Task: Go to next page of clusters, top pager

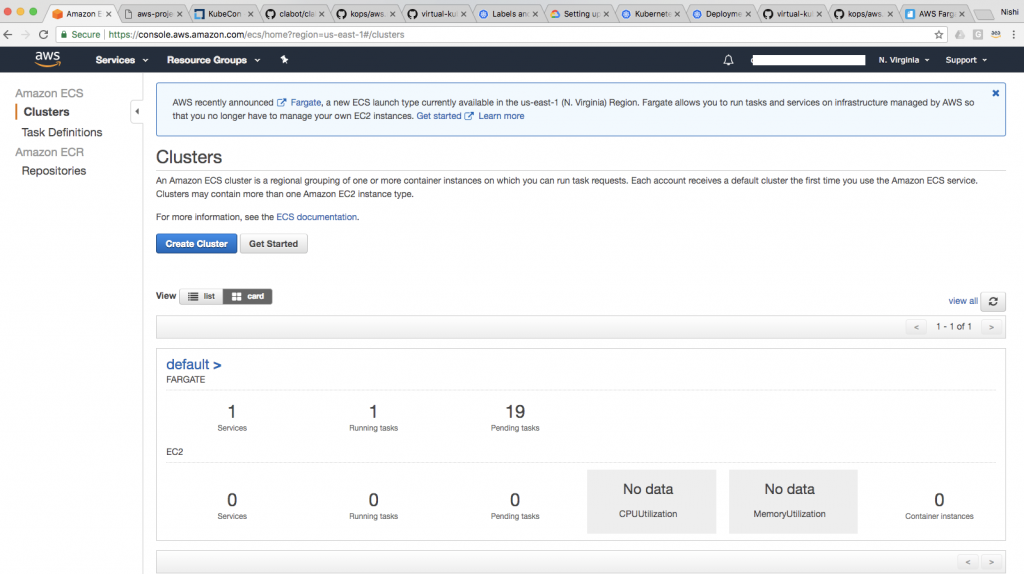Action: [x=991, y=327]
